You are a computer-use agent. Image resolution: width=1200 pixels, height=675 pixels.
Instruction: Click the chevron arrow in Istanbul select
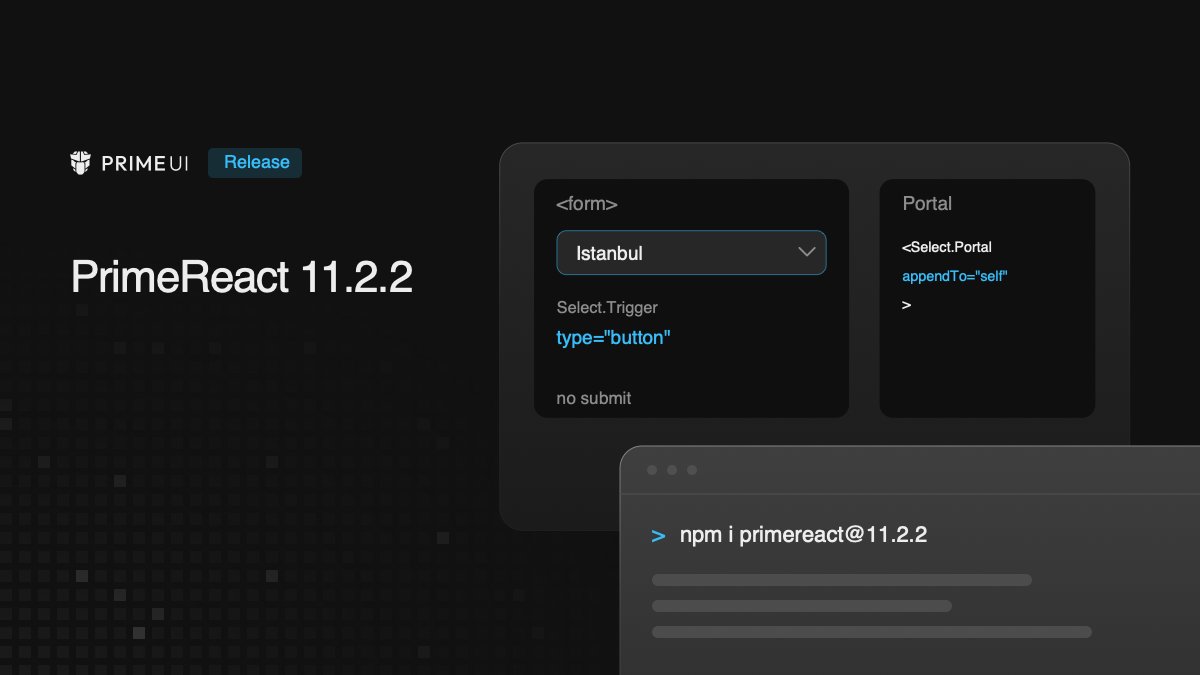point(807,253)
